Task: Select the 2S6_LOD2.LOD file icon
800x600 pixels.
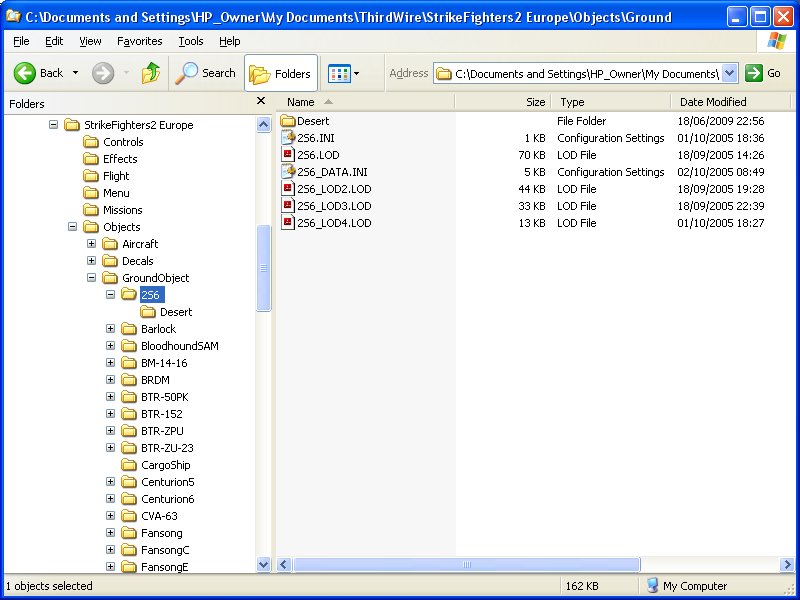Action: tap(288, 189)
